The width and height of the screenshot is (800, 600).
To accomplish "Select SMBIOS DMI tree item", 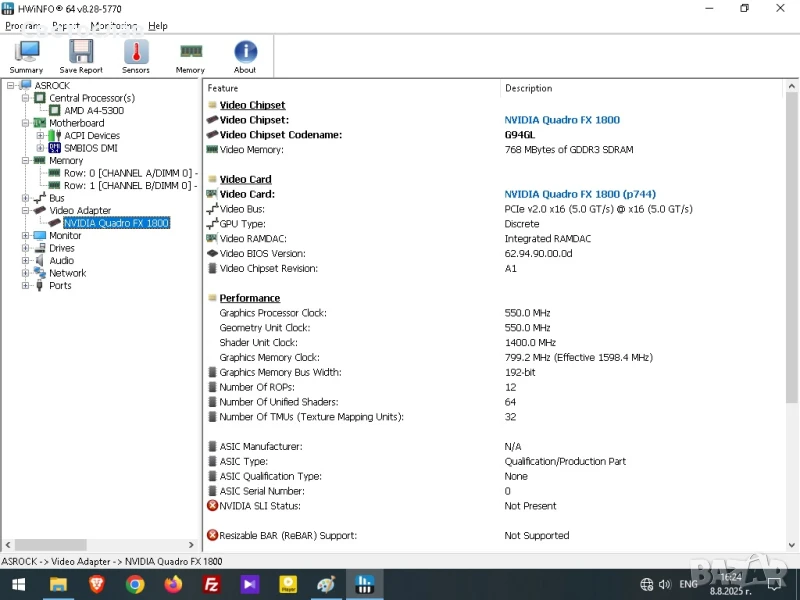I will tap(90, 148).
